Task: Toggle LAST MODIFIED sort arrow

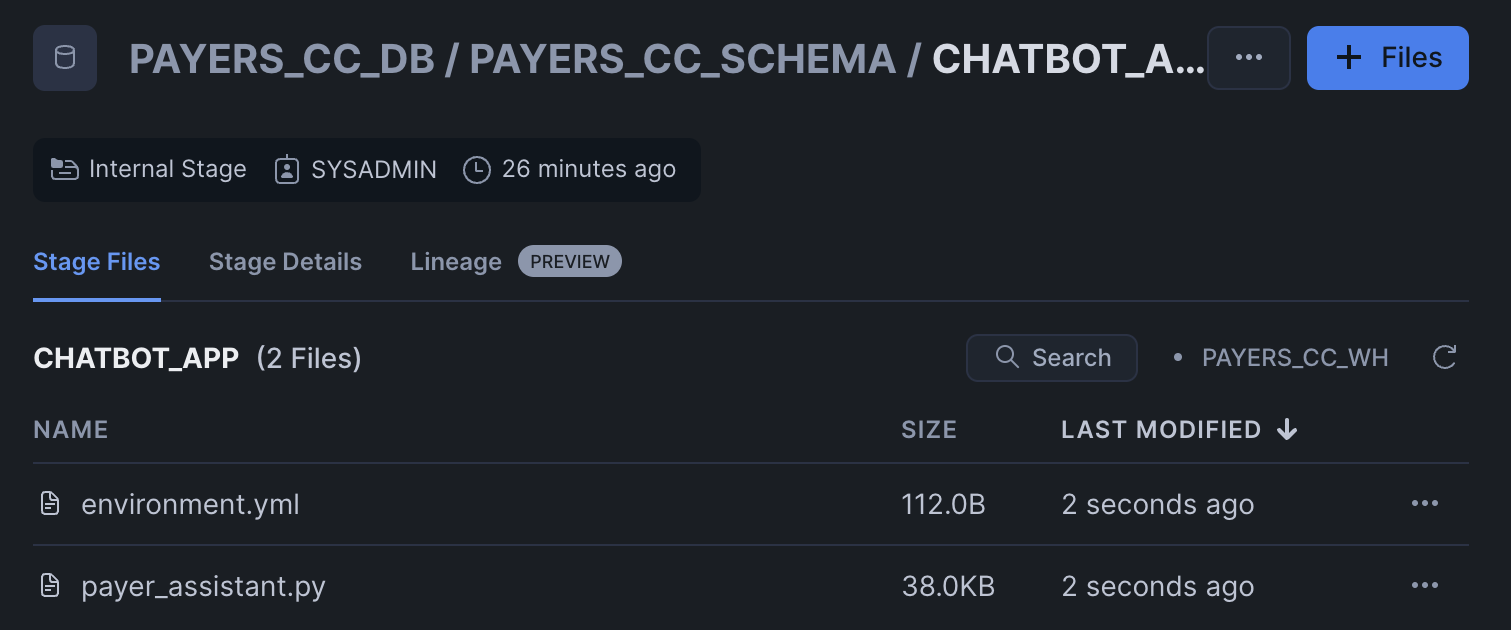Action: [1287, 430]
